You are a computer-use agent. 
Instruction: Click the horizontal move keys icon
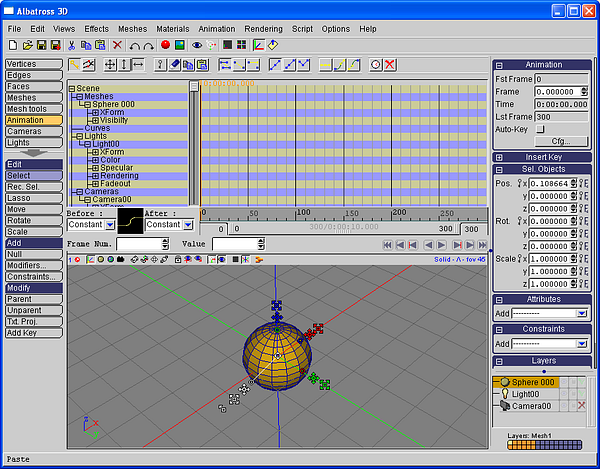[x=138, y=65]
